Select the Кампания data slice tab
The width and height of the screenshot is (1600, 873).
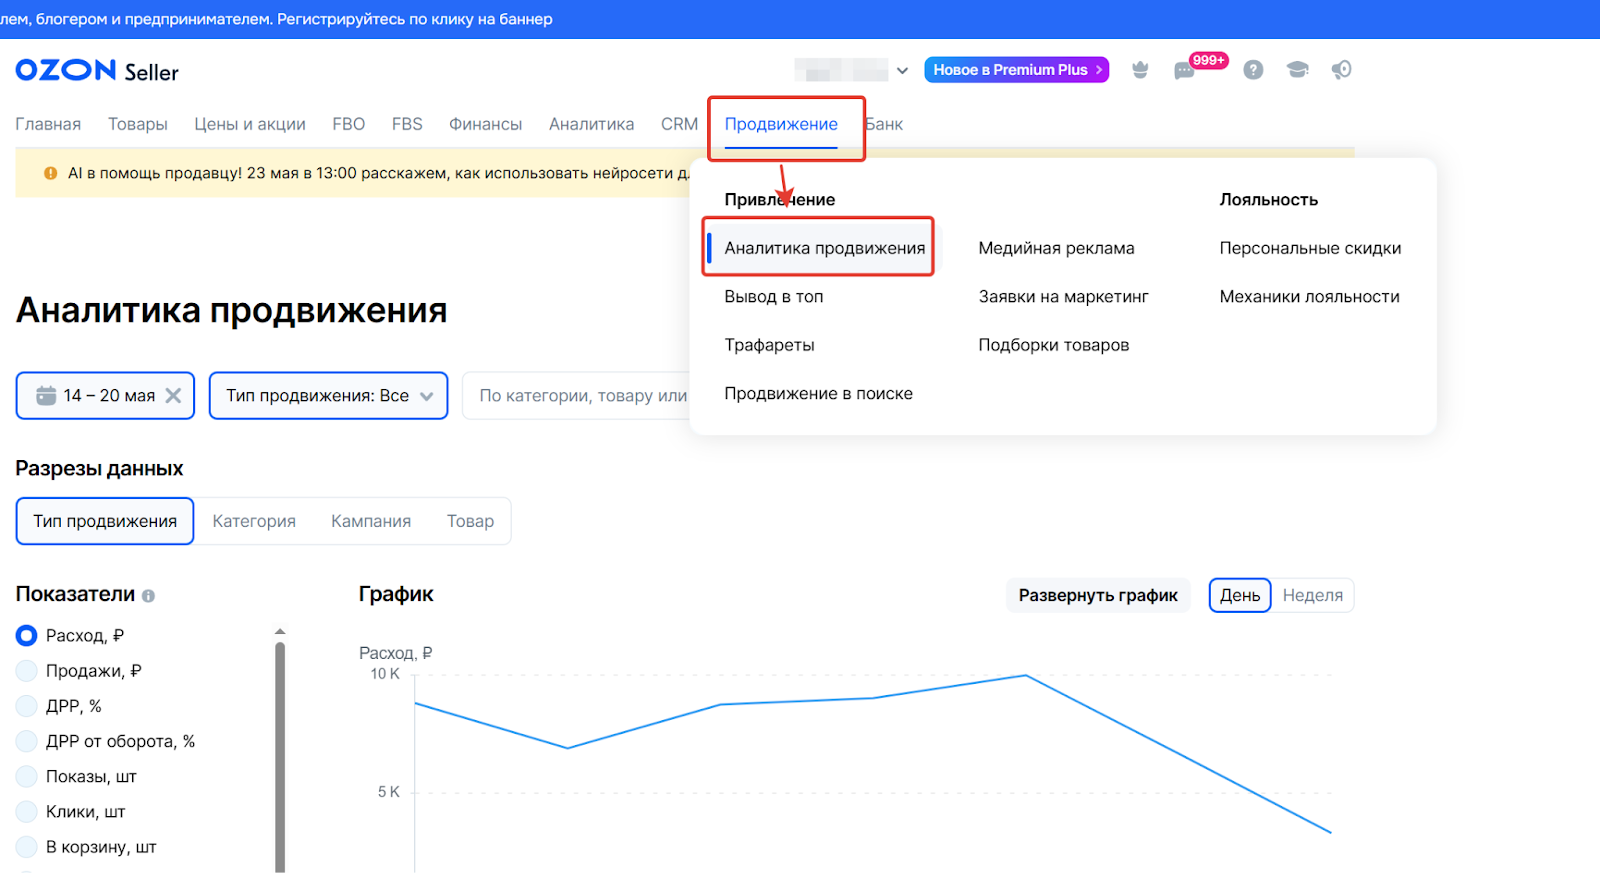click(371, 521)
